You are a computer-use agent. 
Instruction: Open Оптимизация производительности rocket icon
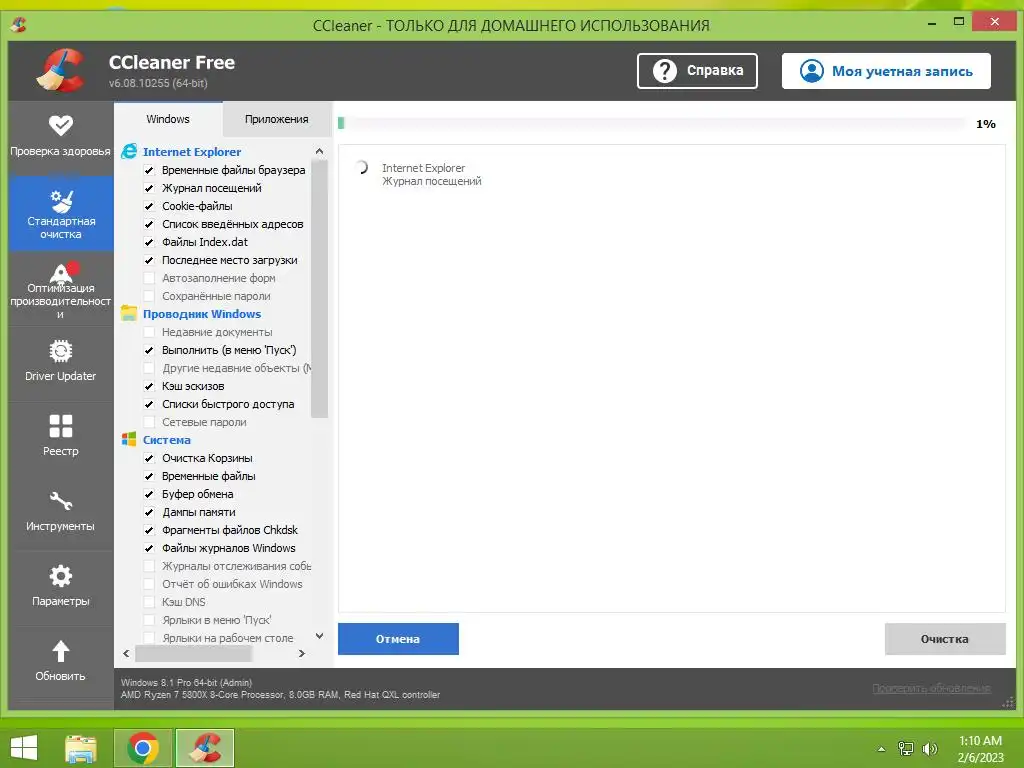[63, 272]
